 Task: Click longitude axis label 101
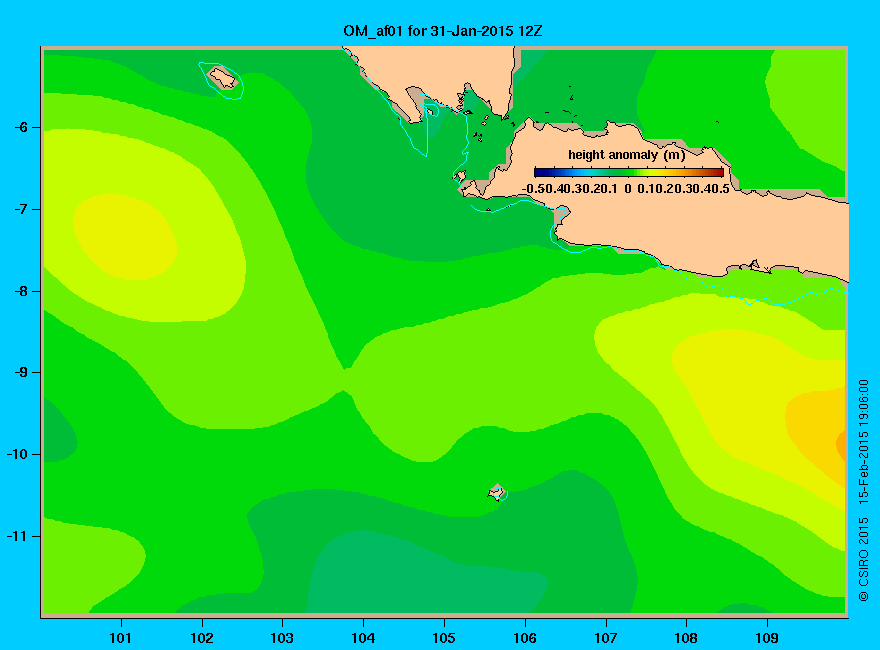tap(121, 638)
